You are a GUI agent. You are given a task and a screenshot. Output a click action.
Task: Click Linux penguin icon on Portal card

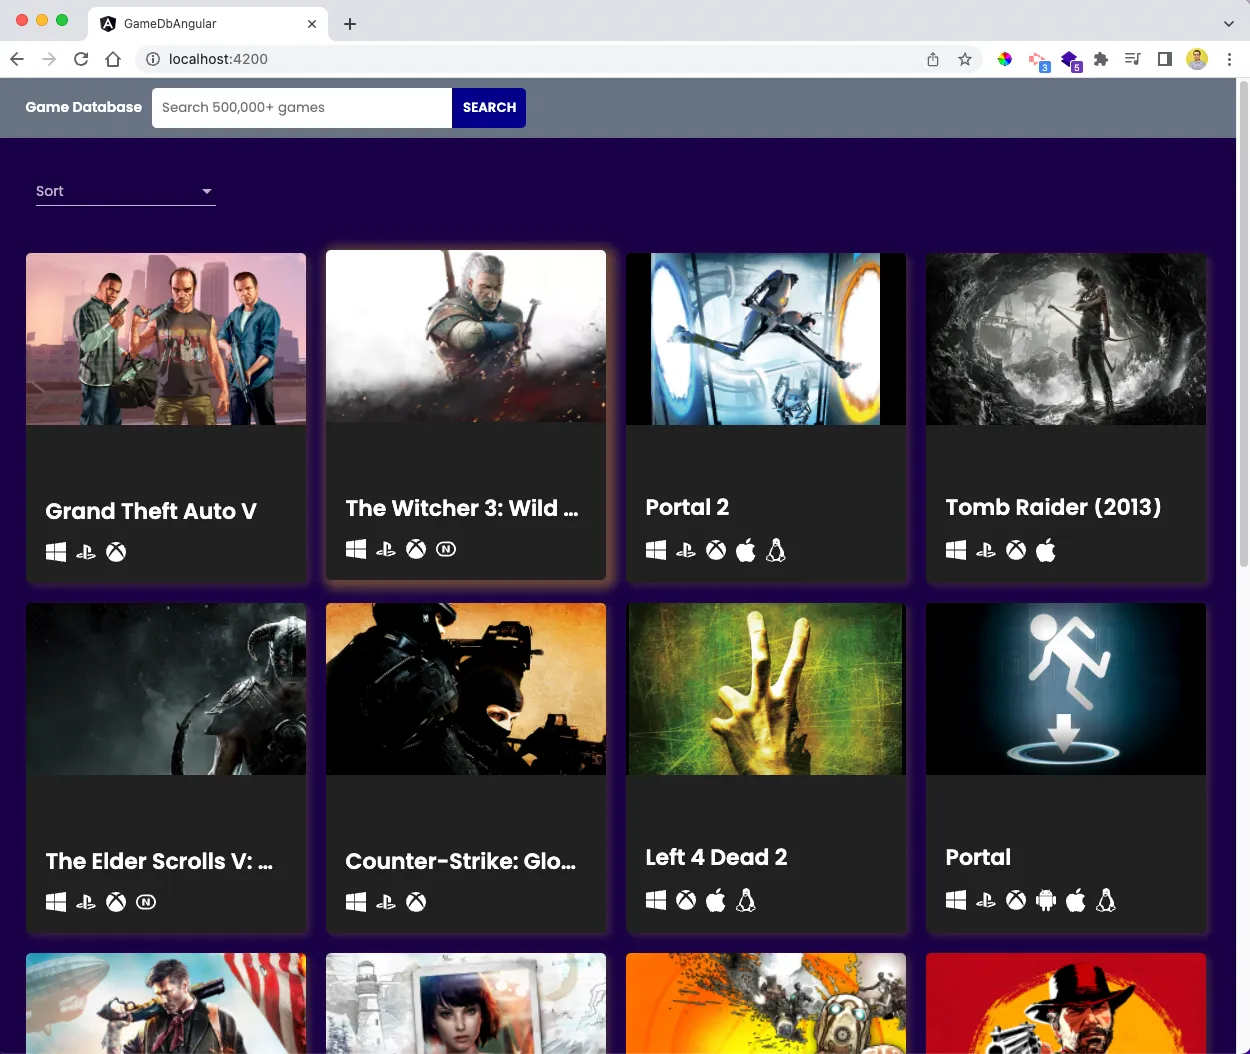point(1106,900)
